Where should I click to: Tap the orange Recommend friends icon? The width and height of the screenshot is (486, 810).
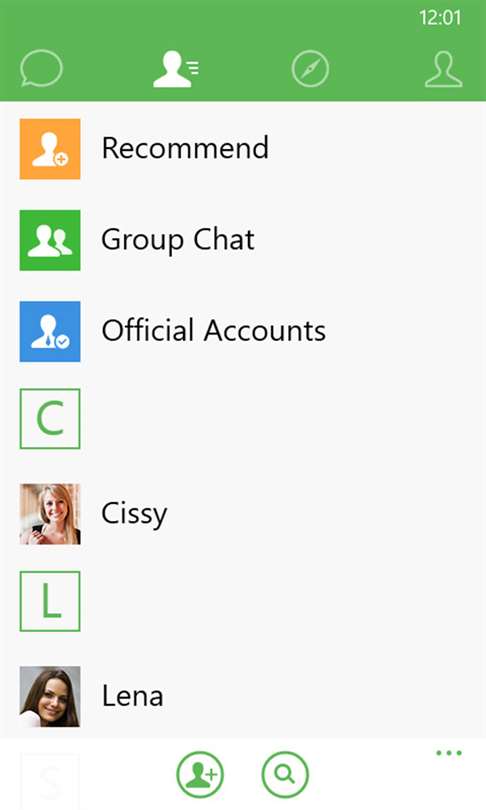pos(50,149)
